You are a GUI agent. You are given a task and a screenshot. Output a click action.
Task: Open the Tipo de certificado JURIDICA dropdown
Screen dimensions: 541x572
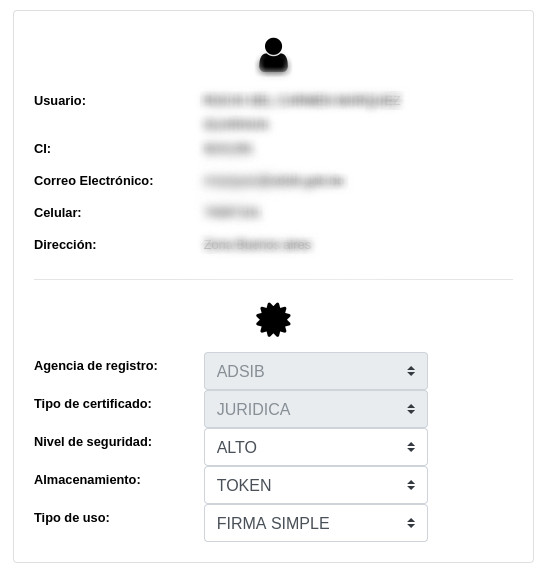click(x=316, y=409)
